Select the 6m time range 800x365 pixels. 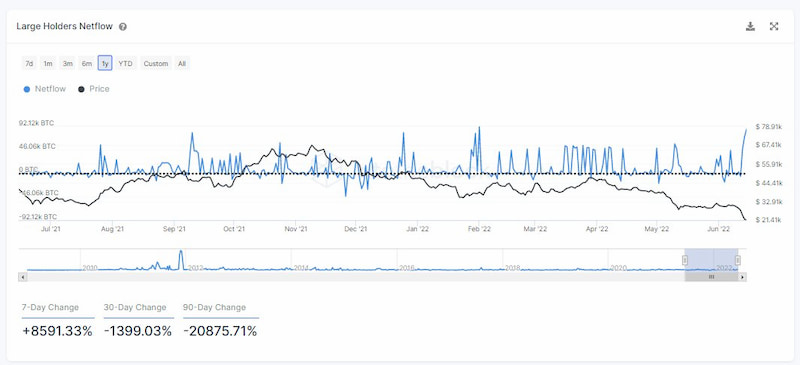87,64
